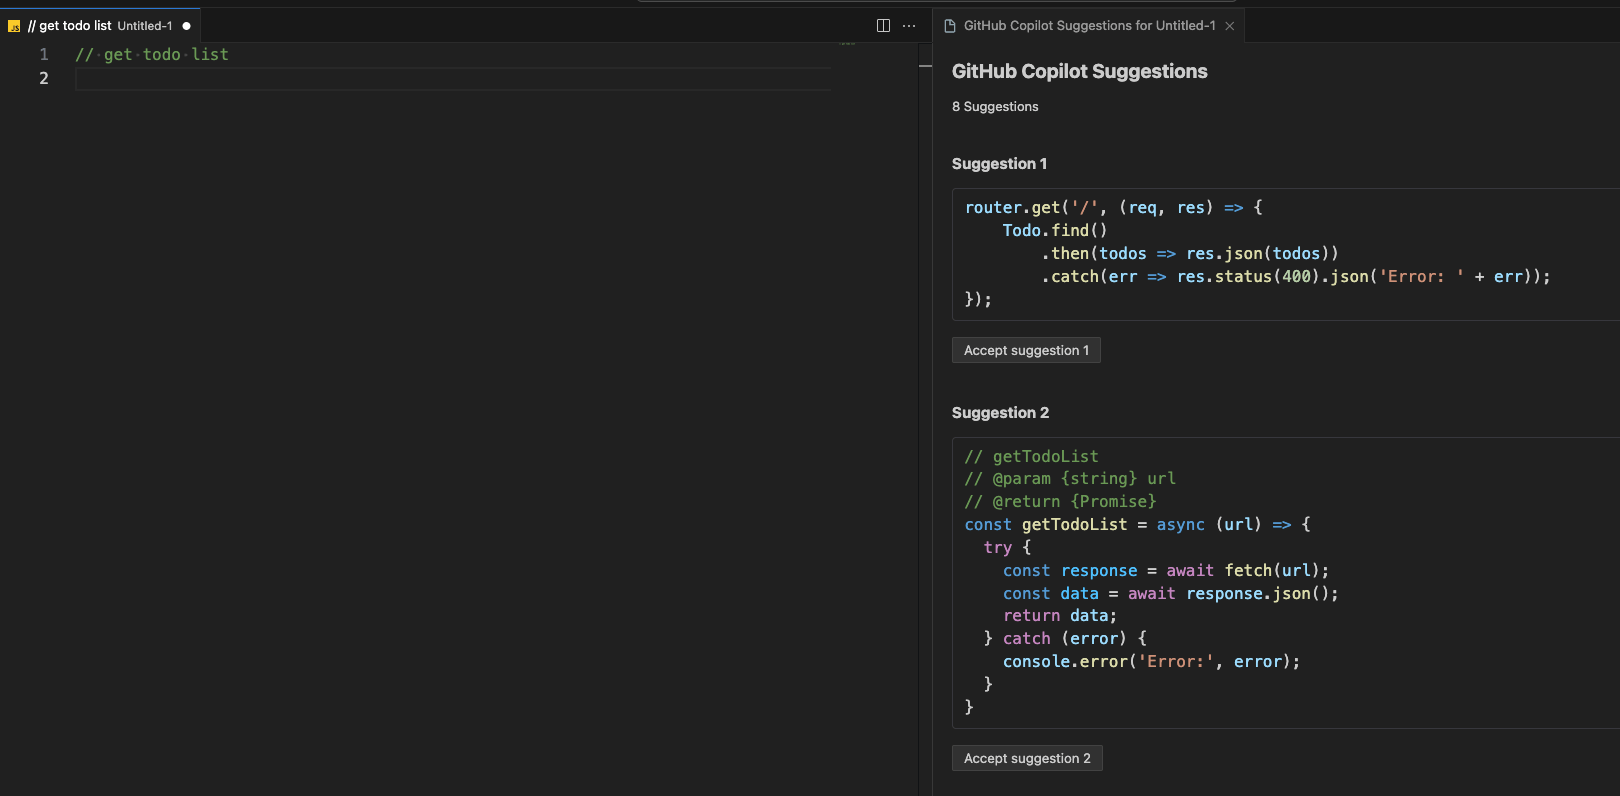Click the Split Editor Right icon
The image size is (1620, 796).
click(x=883, y=26)
